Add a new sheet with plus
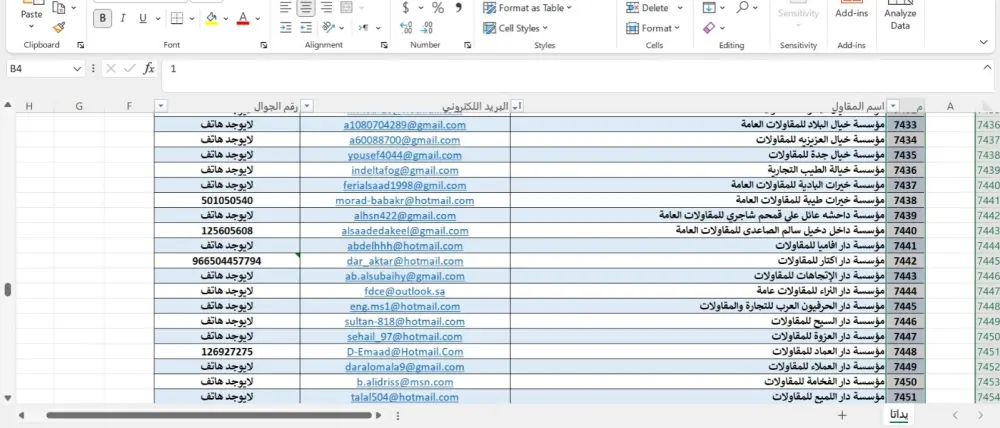1000x428 pixels. pyautogui.click(x=842, y=415)
